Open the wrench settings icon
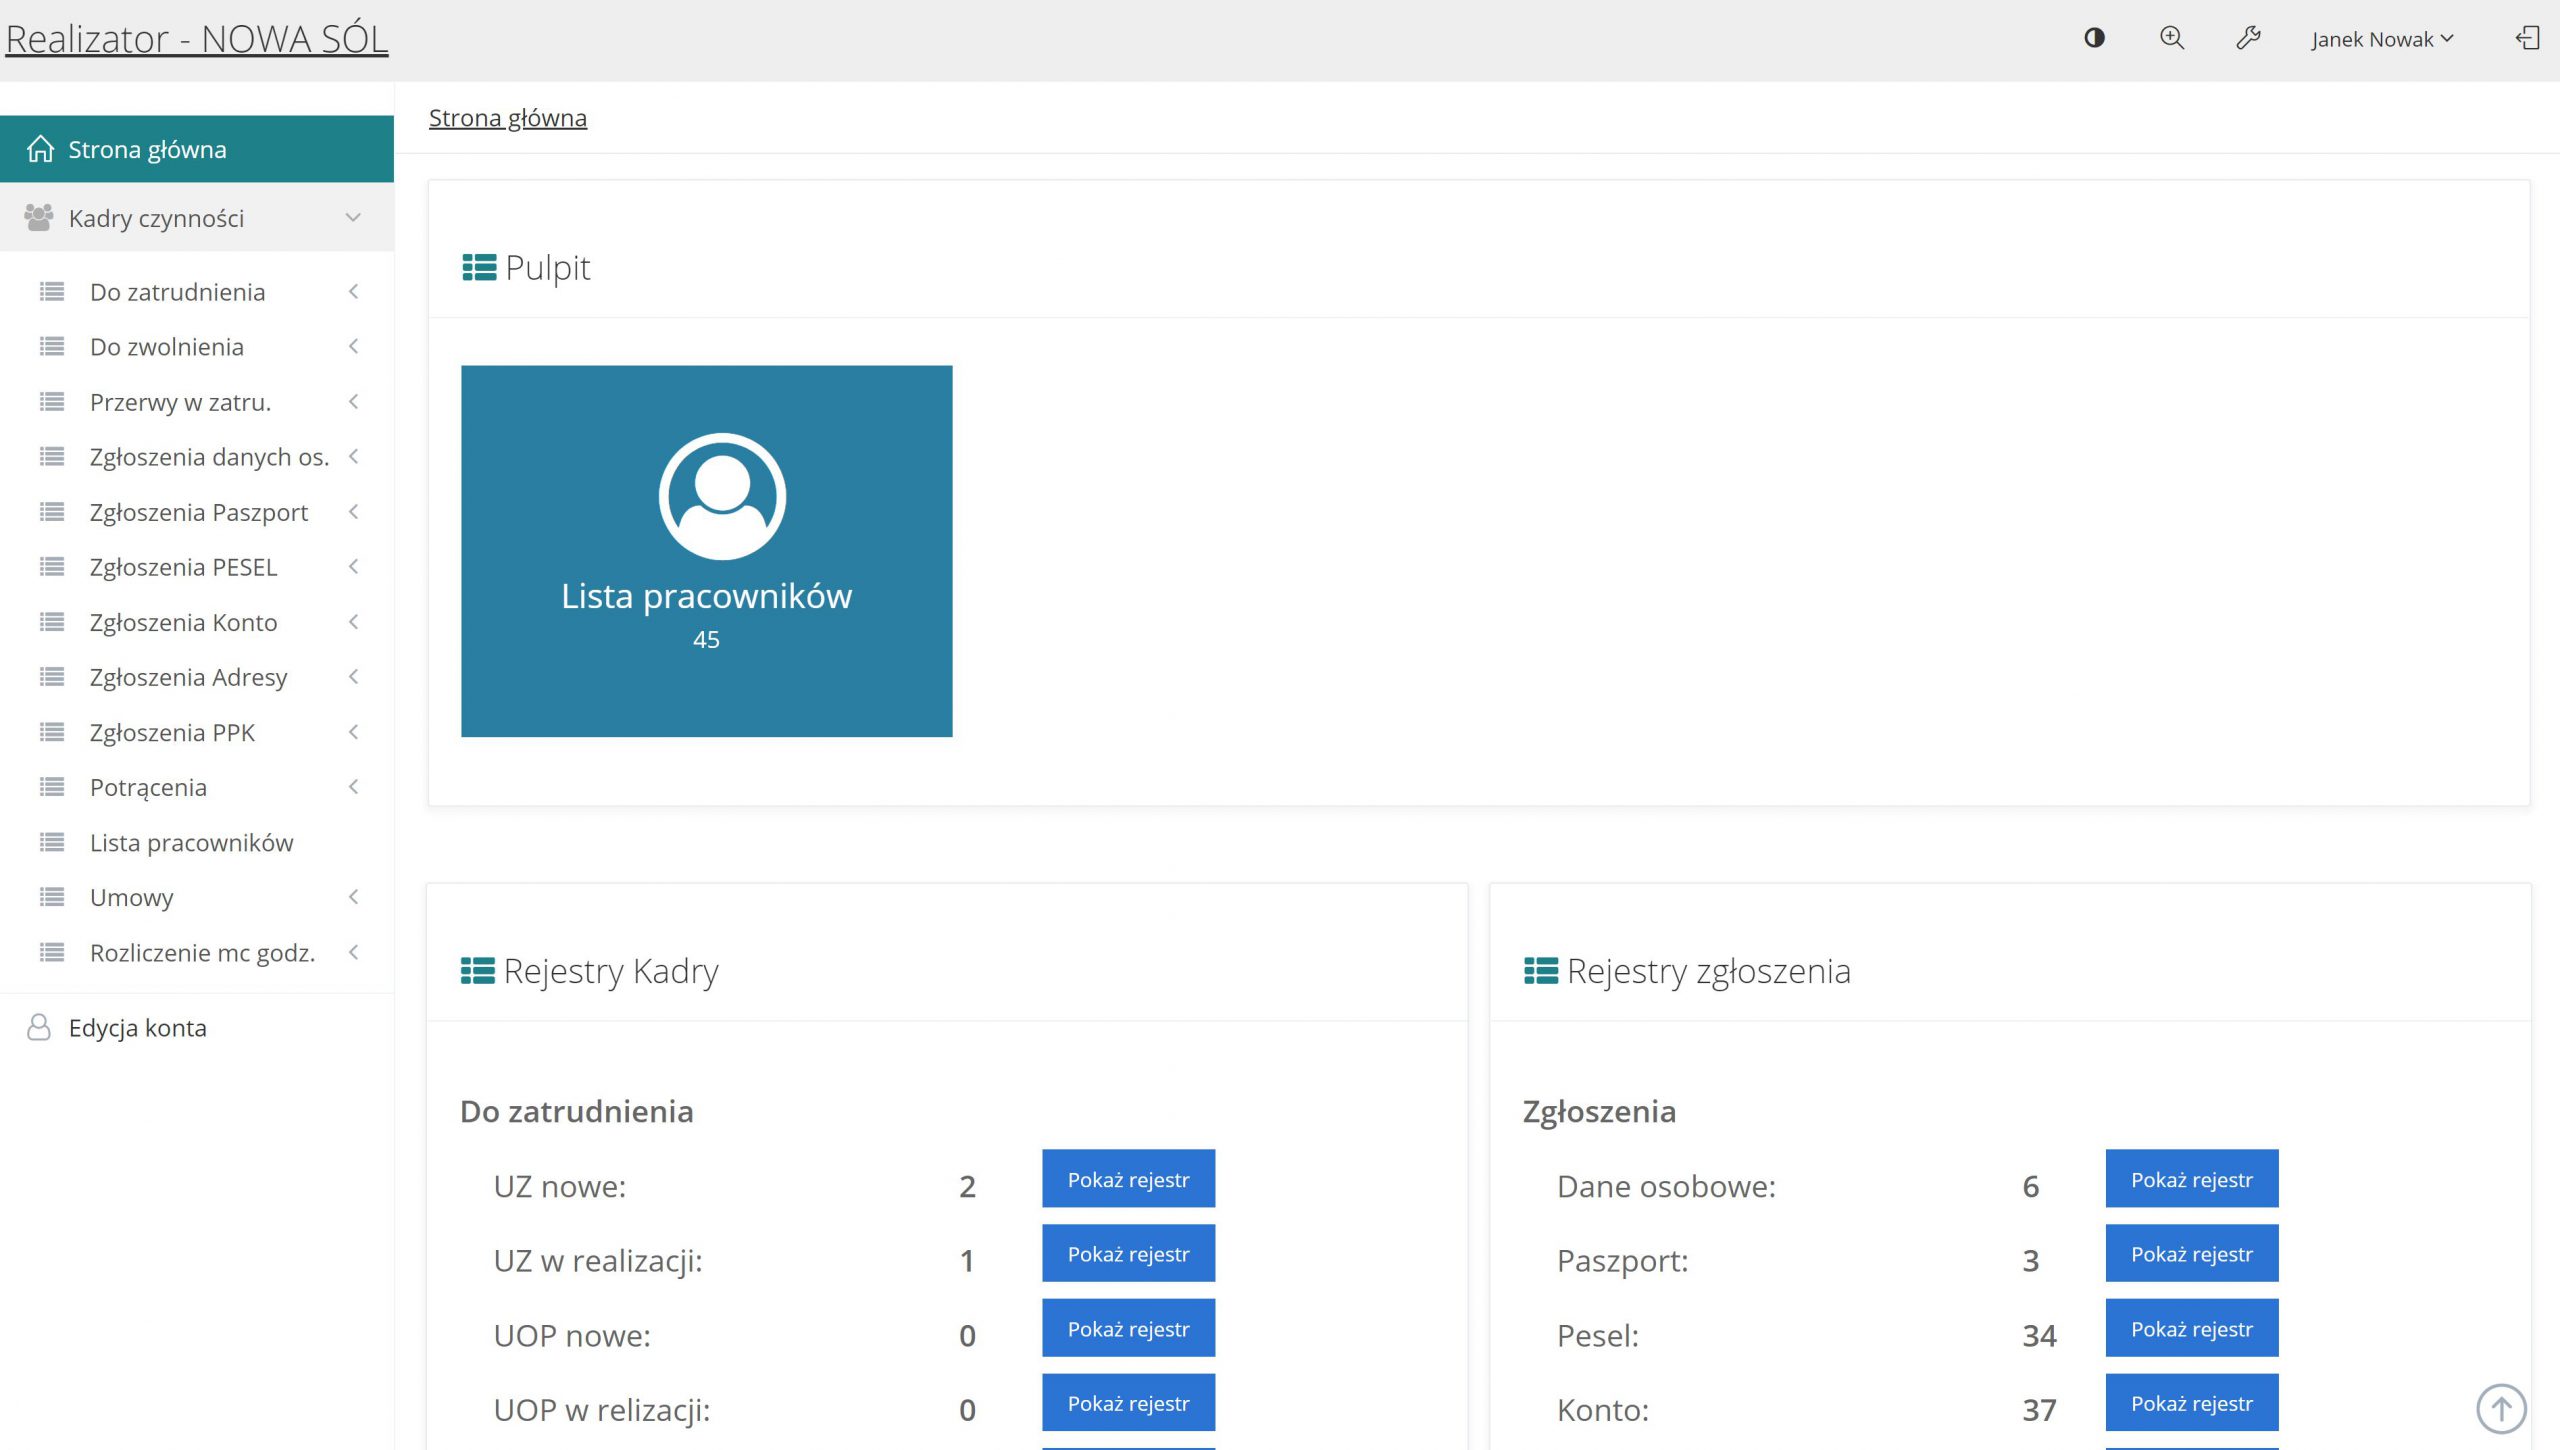Image resolution: width=2560 pixels, height=1450 pixels. [x=2248, y=38]
